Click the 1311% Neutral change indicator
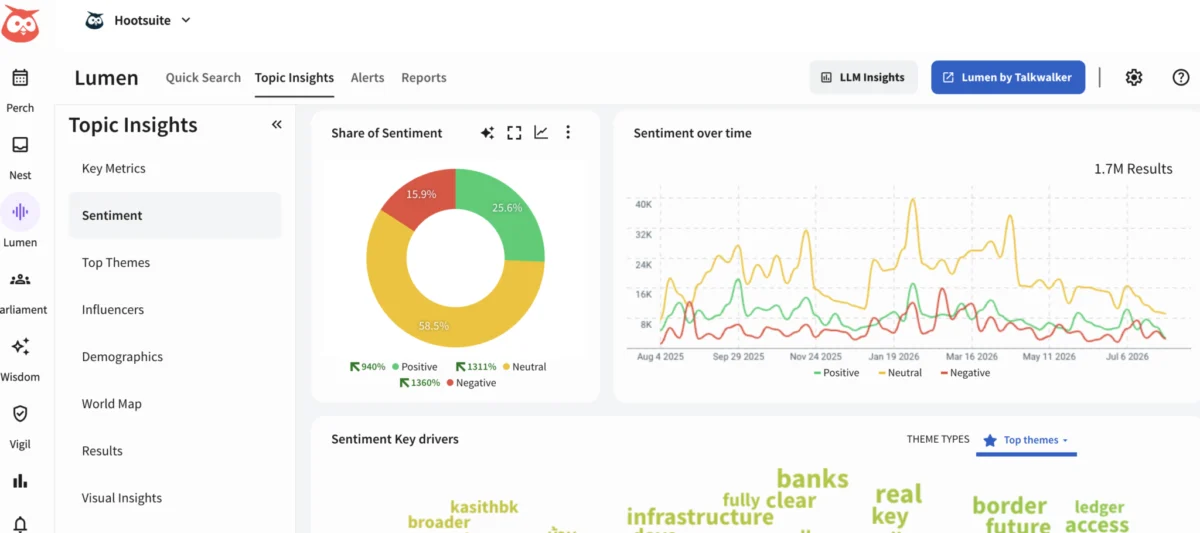 click(x=476, y=367)
